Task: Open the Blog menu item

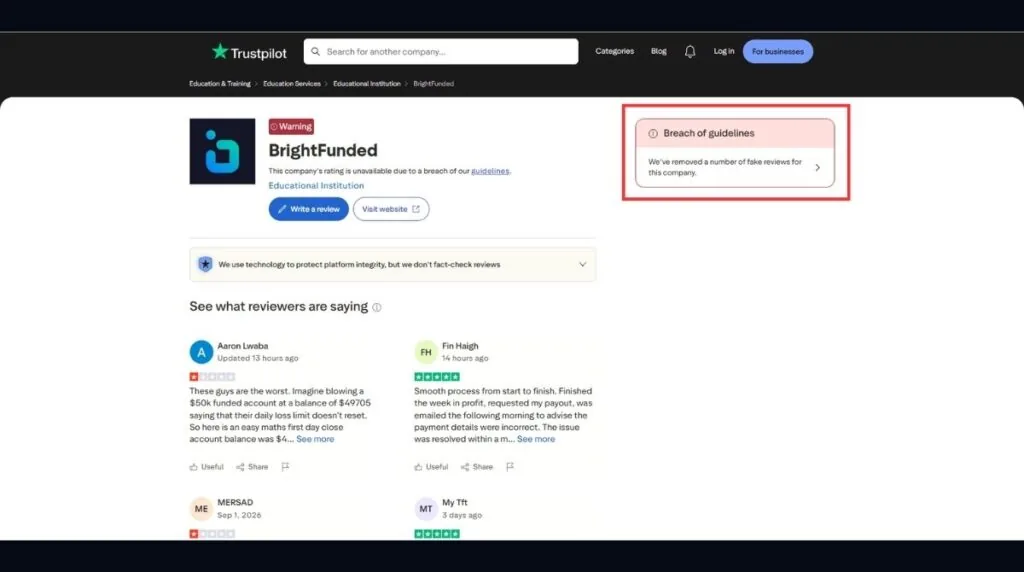Action: [659, 51]
